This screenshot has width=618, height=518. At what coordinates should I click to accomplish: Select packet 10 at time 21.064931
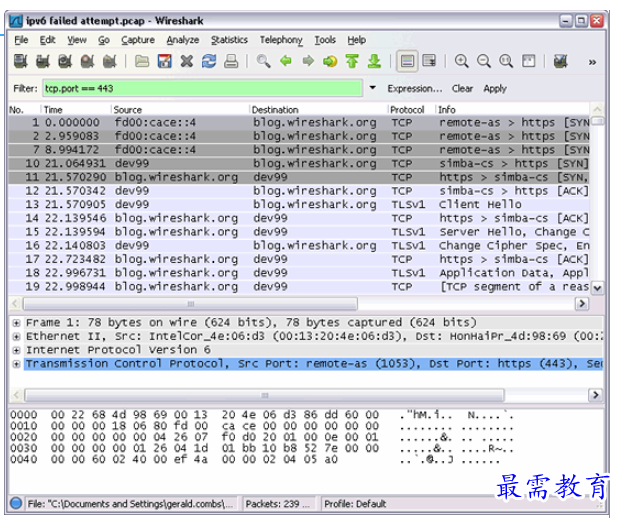[x=299, y=164]
